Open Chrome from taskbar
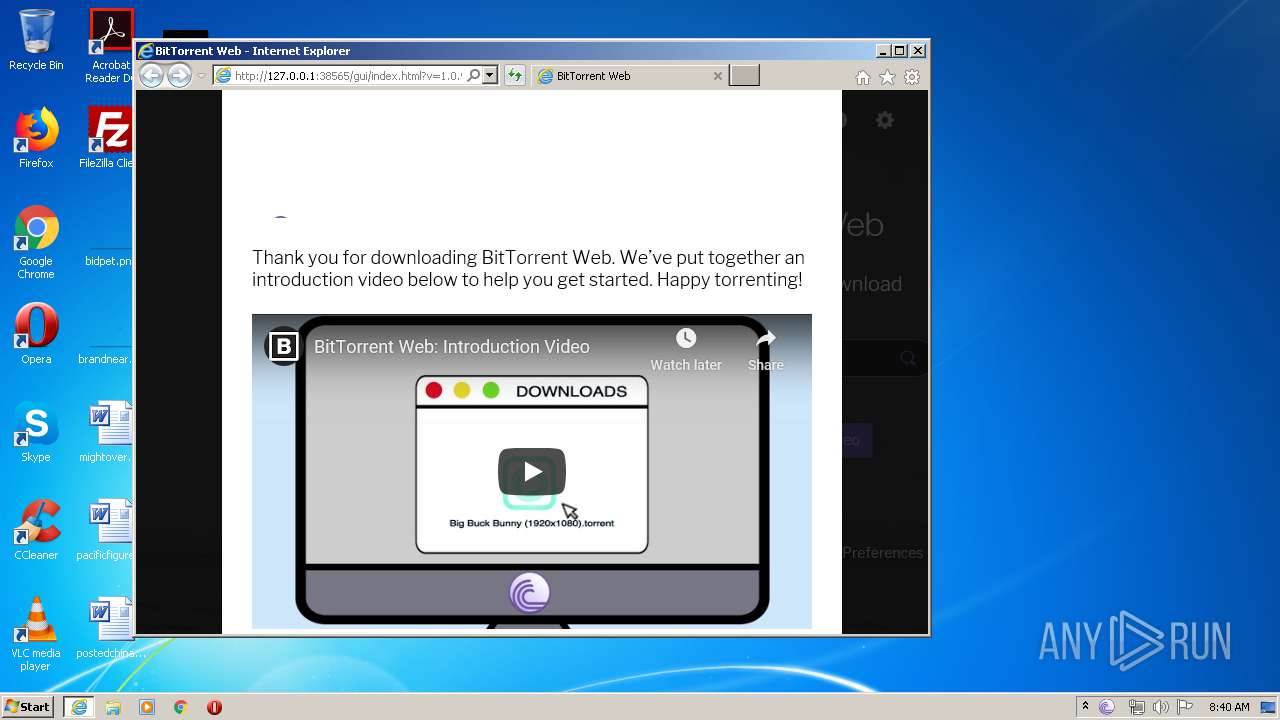 181,707
